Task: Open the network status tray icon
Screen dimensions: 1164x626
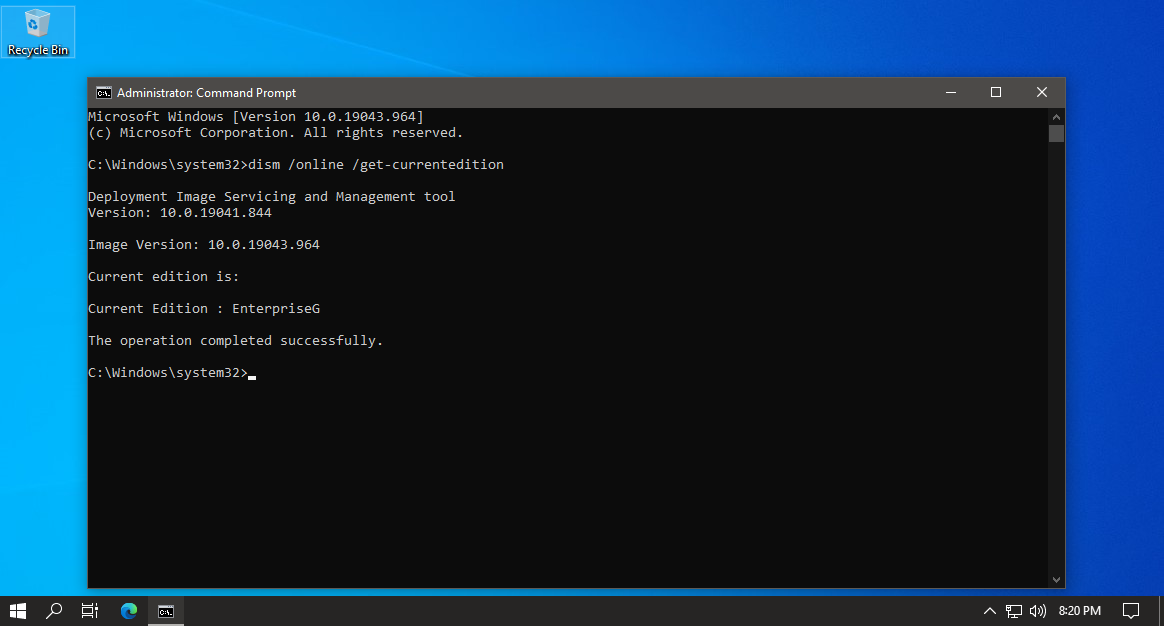Action: coord(1013,610)
